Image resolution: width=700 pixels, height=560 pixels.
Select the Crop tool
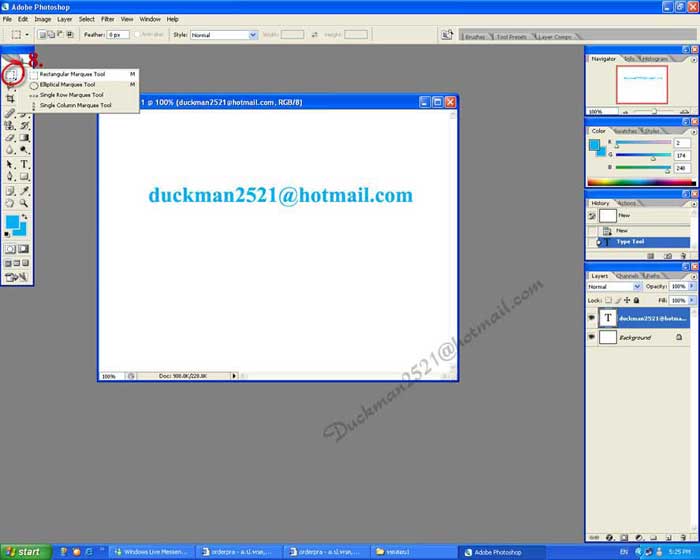10,99
